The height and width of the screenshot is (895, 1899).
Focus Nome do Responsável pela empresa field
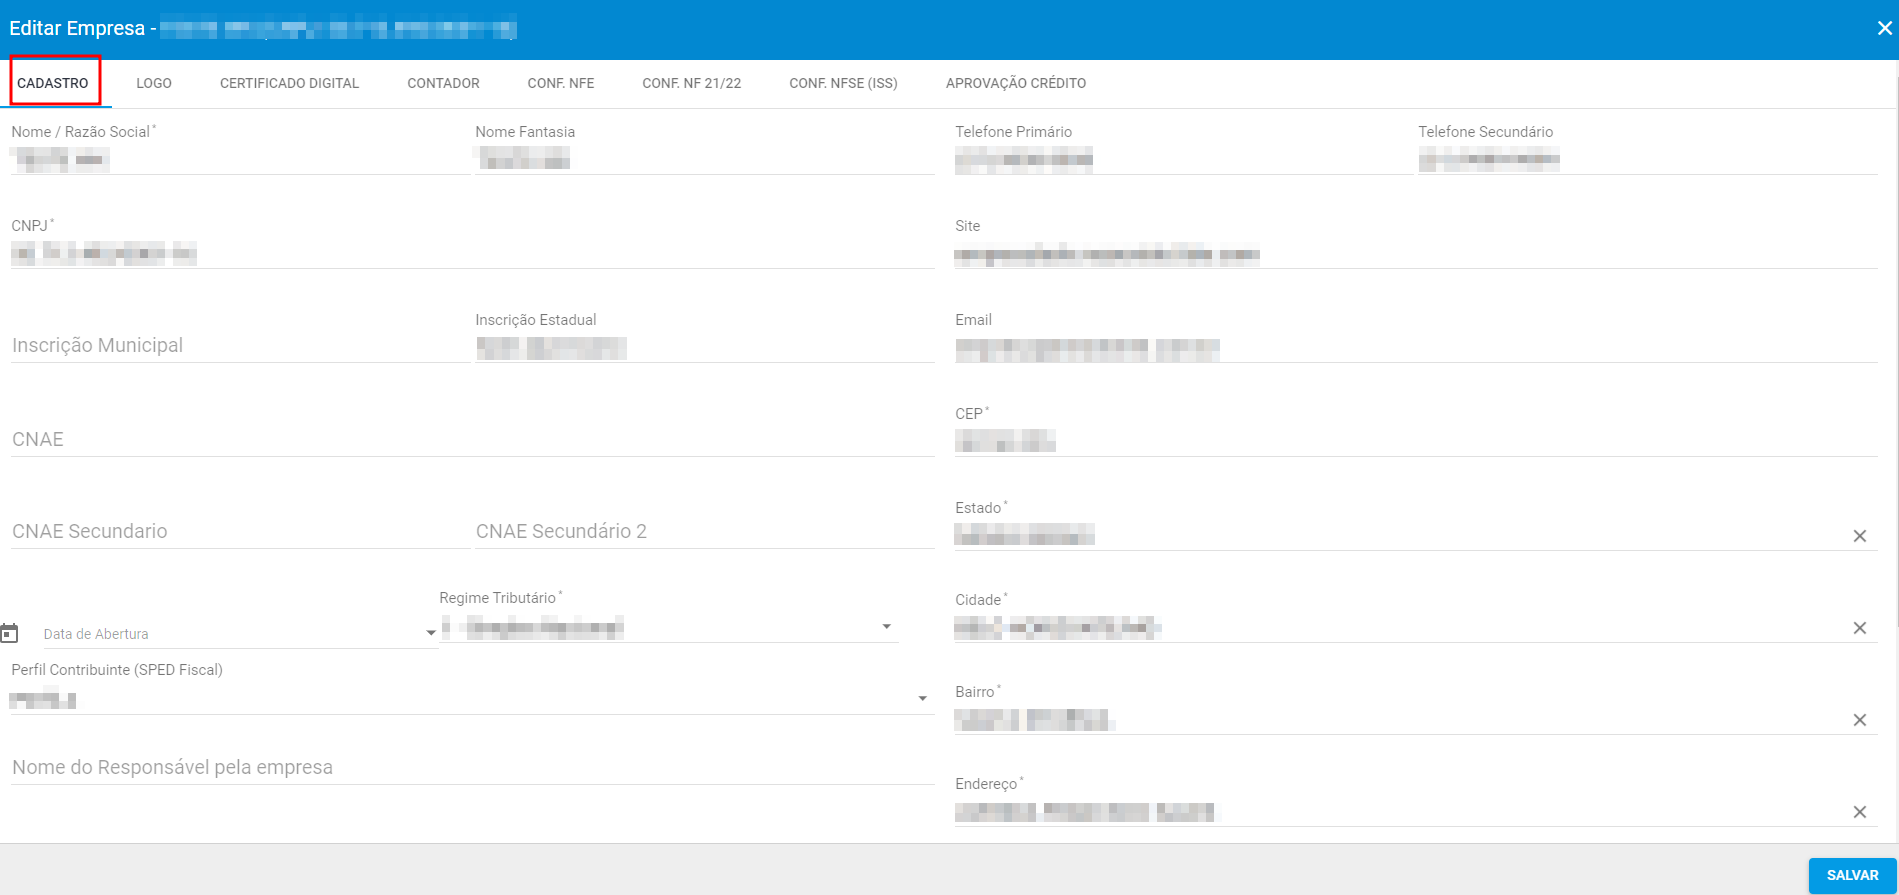tap(472, 768)
